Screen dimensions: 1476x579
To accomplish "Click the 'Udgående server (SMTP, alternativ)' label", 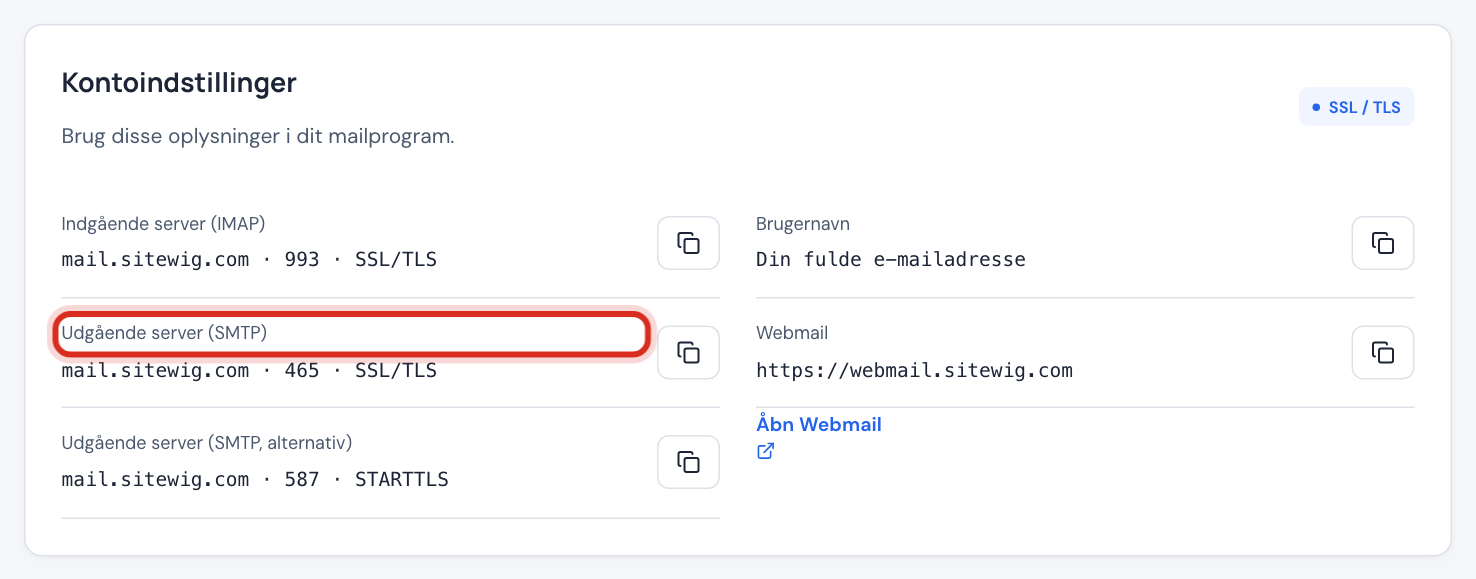I will (207, 442).
